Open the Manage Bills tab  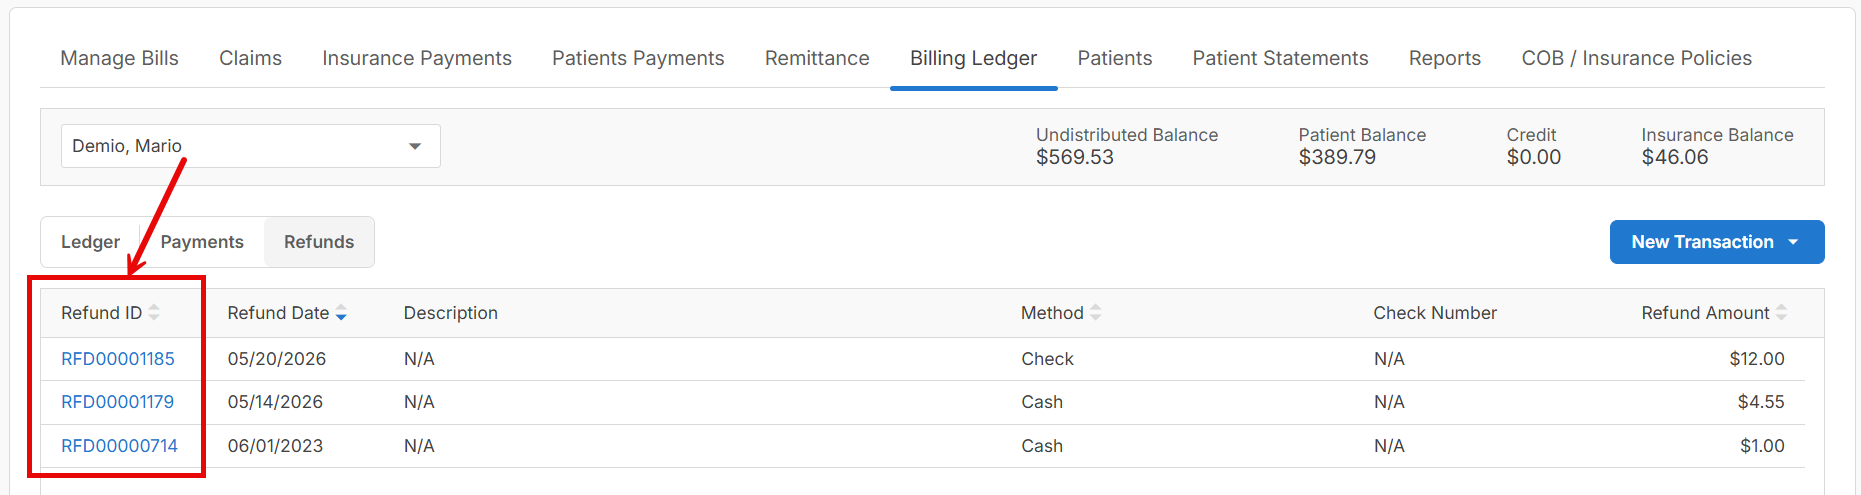click(119, 58)
